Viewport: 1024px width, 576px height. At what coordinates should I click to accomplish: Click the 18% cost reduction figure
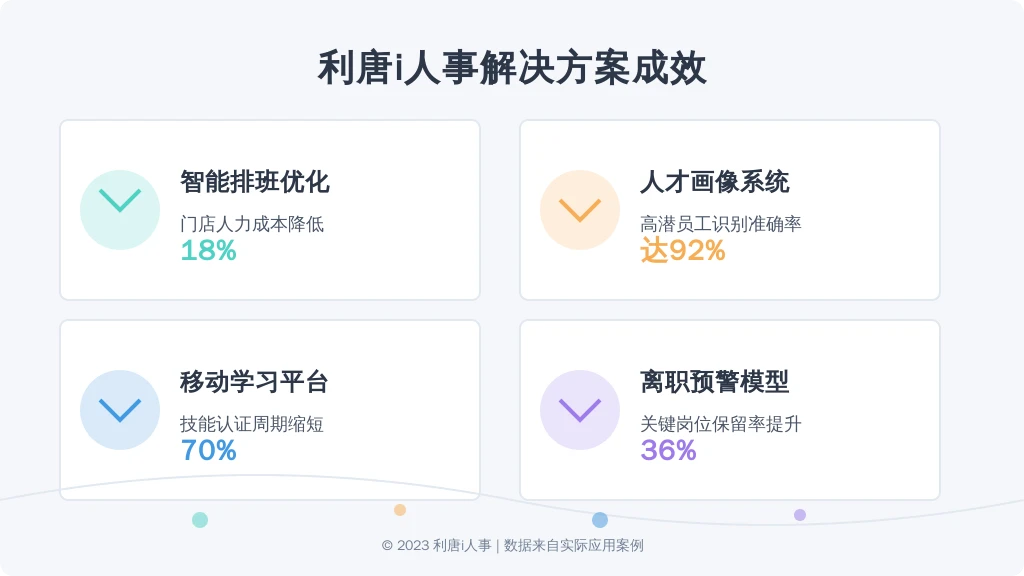(x=208, y=250)
